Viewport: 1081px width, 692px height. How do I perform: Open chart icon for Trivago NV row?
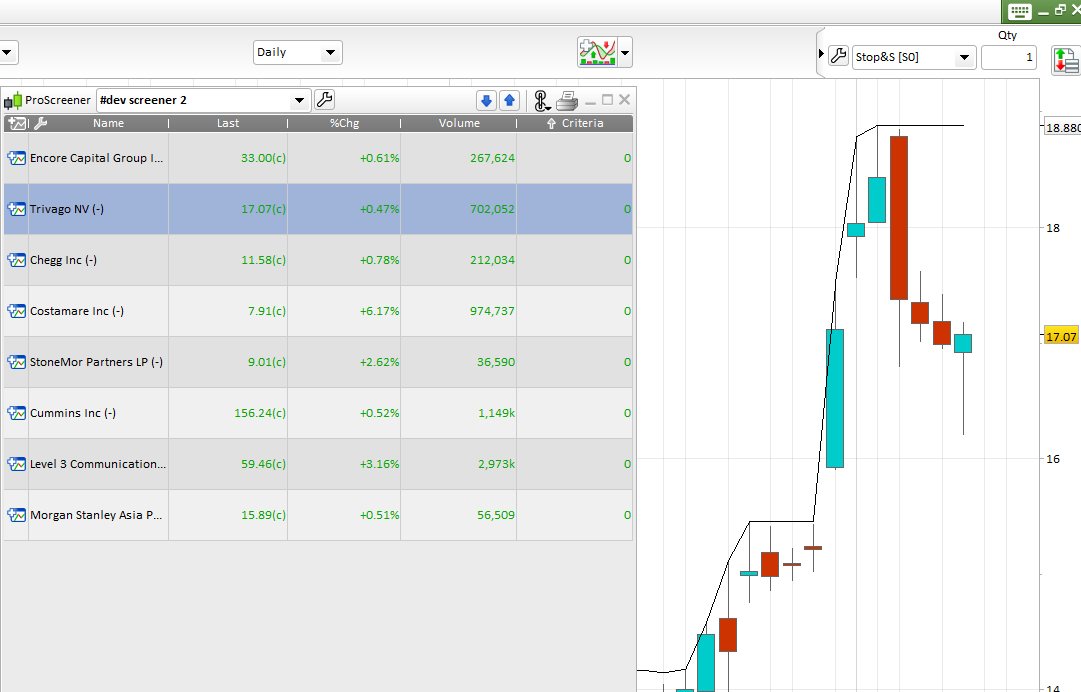17,209
